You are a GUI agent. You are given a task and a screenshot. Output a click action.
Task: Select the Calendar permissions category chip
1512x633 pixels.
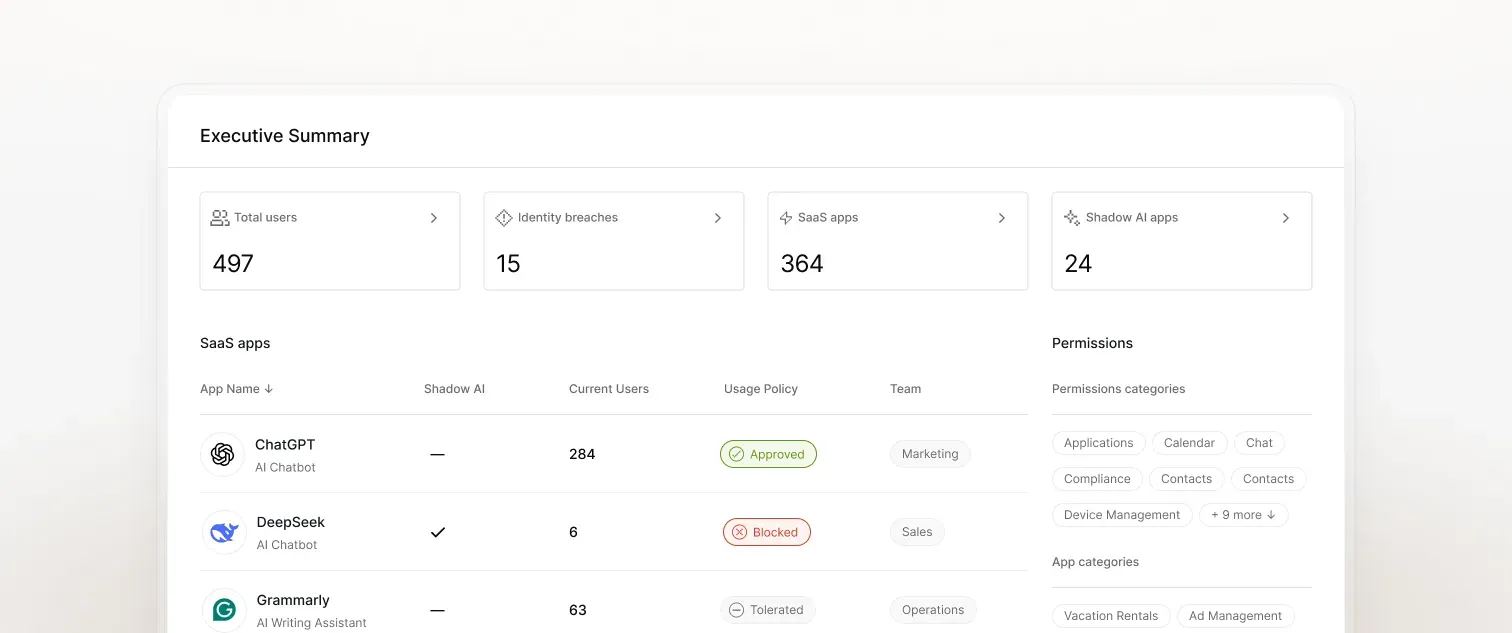tap(1189, 443)
